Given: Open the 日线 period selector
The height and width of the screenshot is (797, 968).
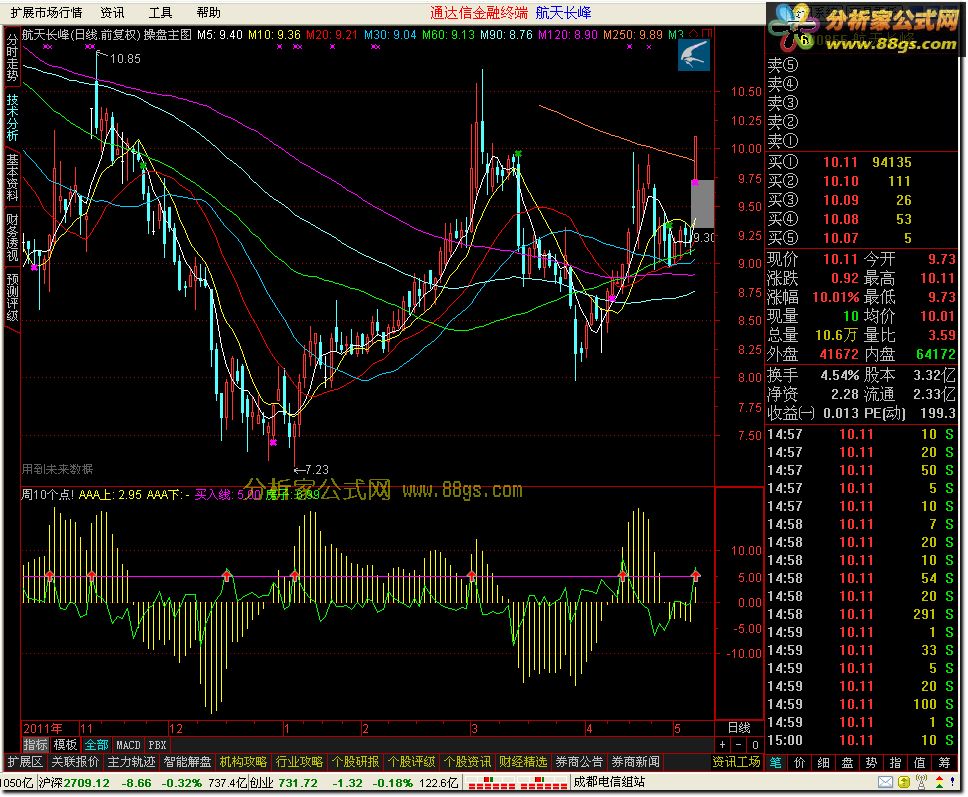Looking at the screenshot, I should pos(738,727).
